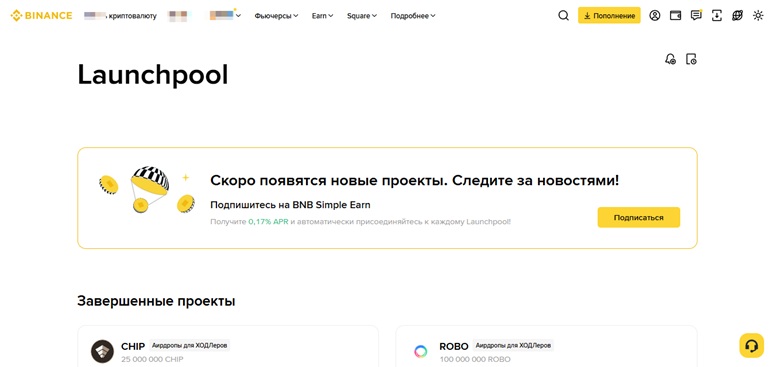Click the Подписаться button

(x=639, y=217)
